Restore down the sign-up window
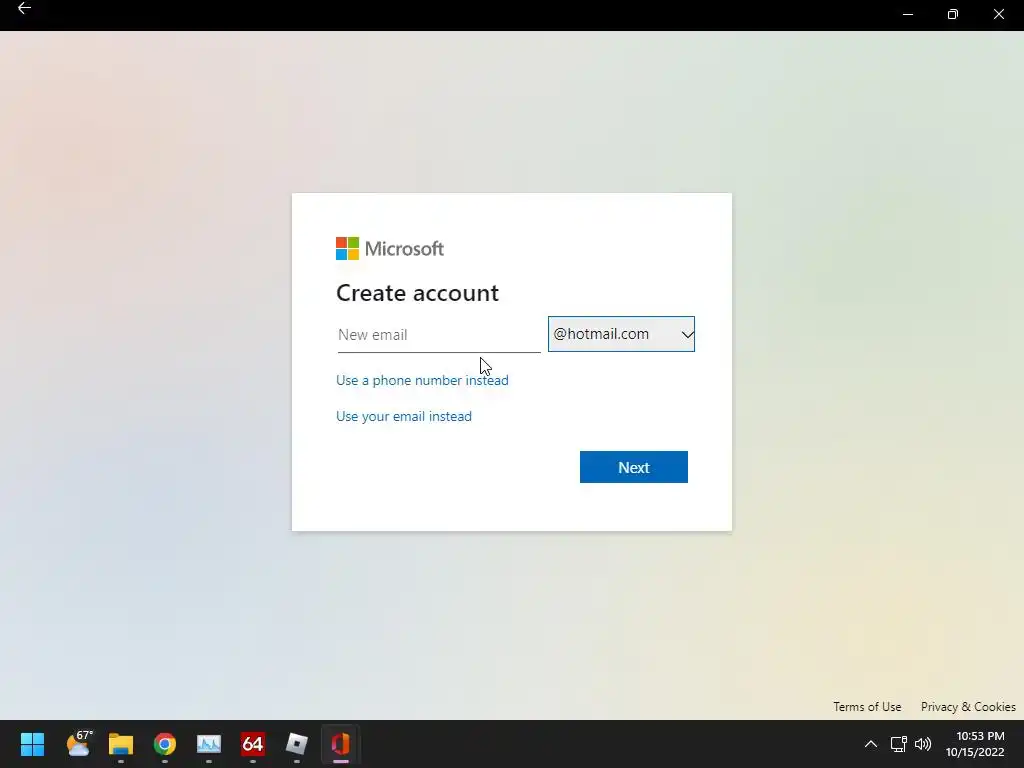 tap(953, 14)
